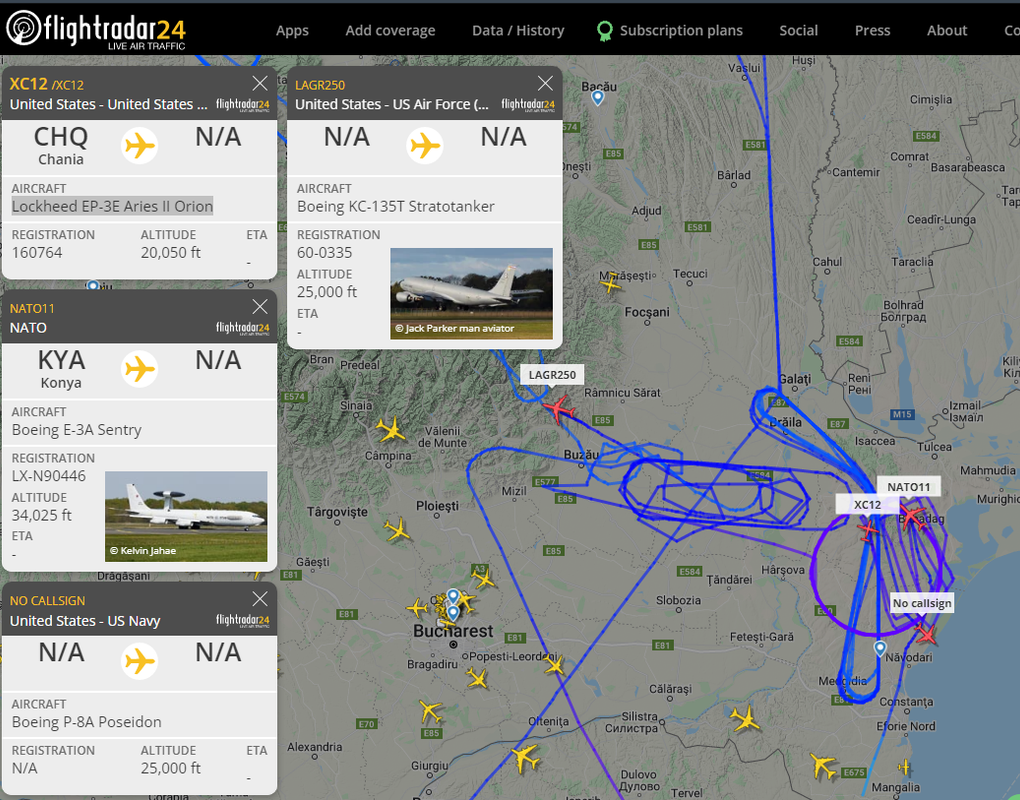The height and width of the screenshot is (800, 1020).
Task: Click the yellow plane near Mărășești
Action: [610, 282]
